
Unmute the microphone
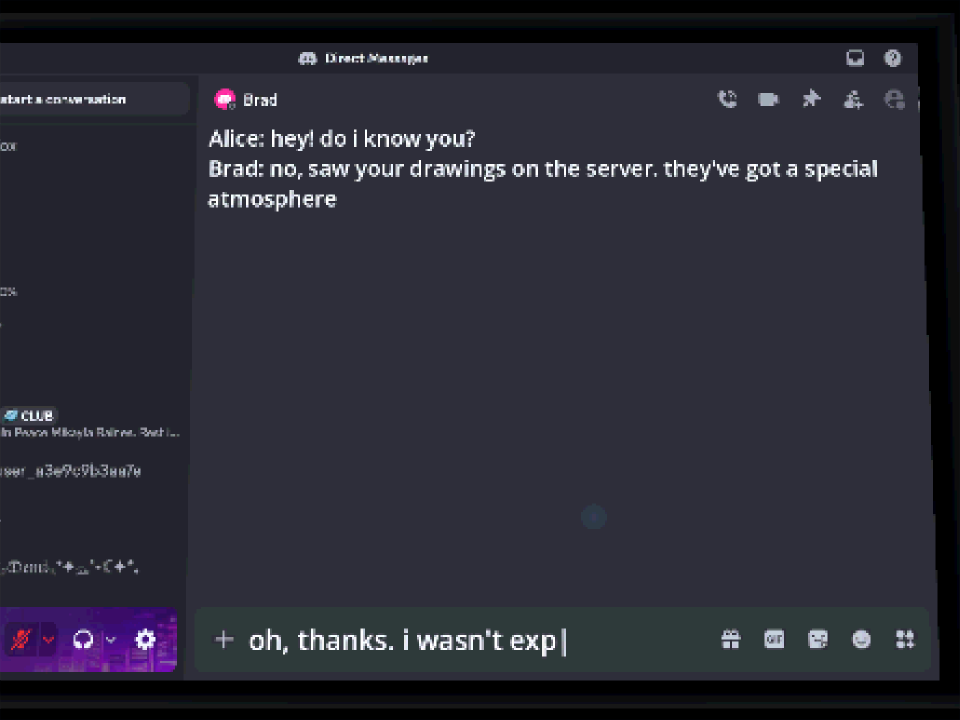pos(21,640)
